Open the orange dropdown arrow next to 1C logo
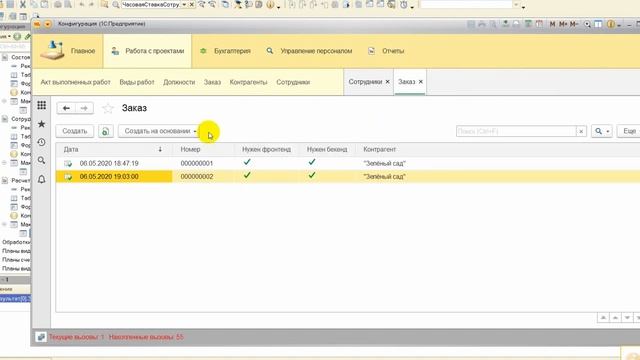The image size is (640, 360). (48, 24)
